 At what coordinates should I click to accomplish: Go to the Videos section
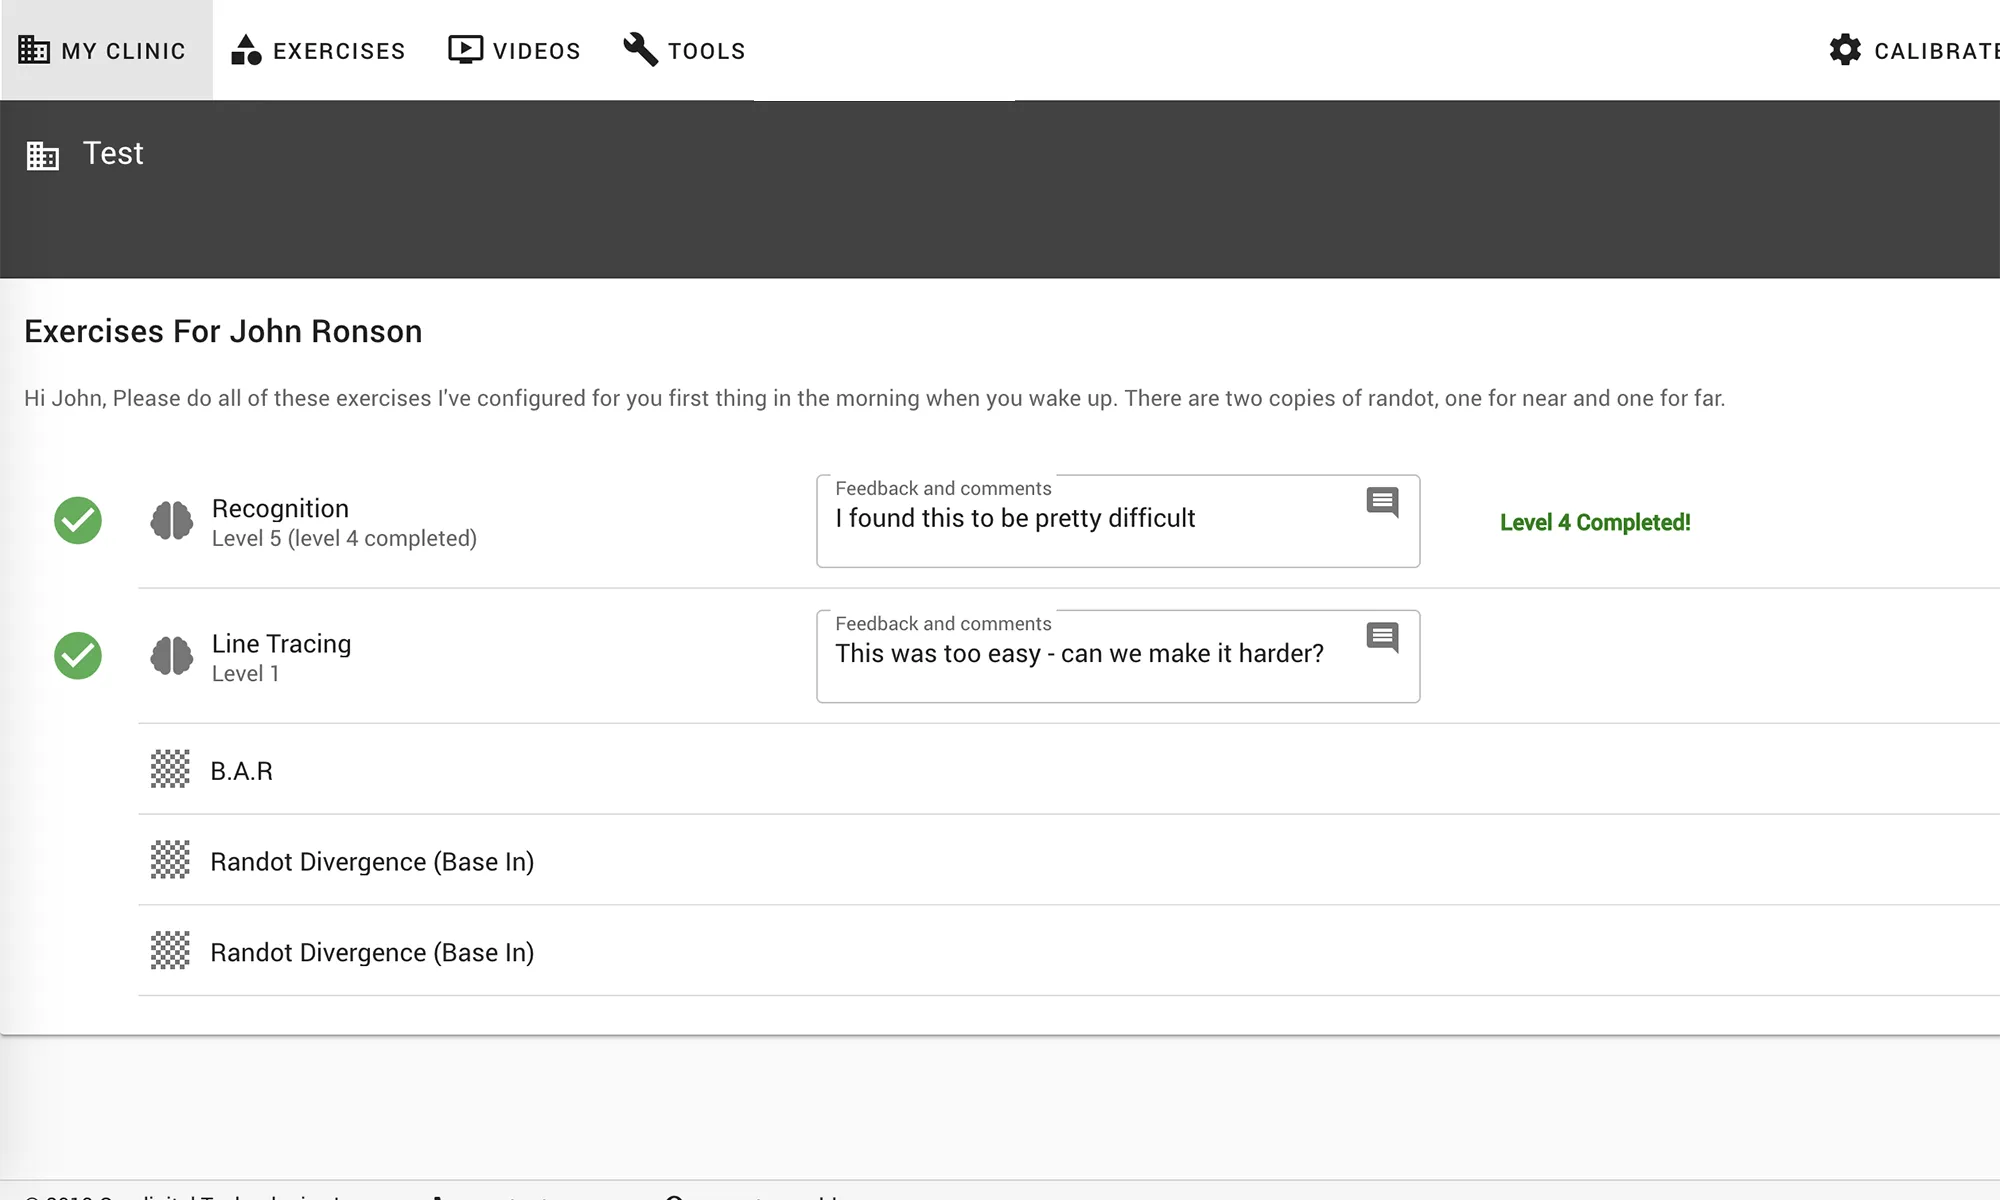click(514, 50)
